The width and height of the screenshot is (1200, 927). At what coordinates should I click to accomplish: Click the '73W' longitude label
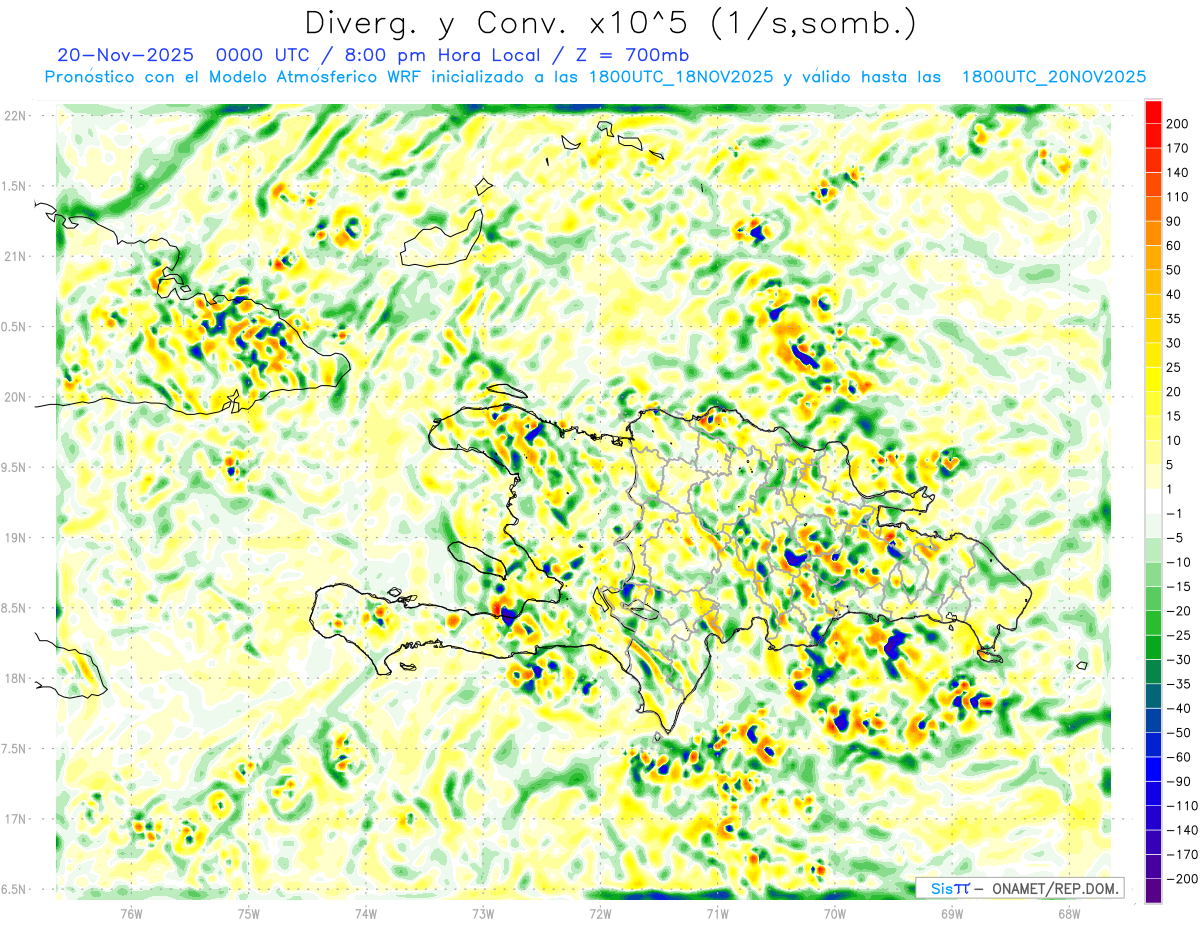click(x=483, y=913)
